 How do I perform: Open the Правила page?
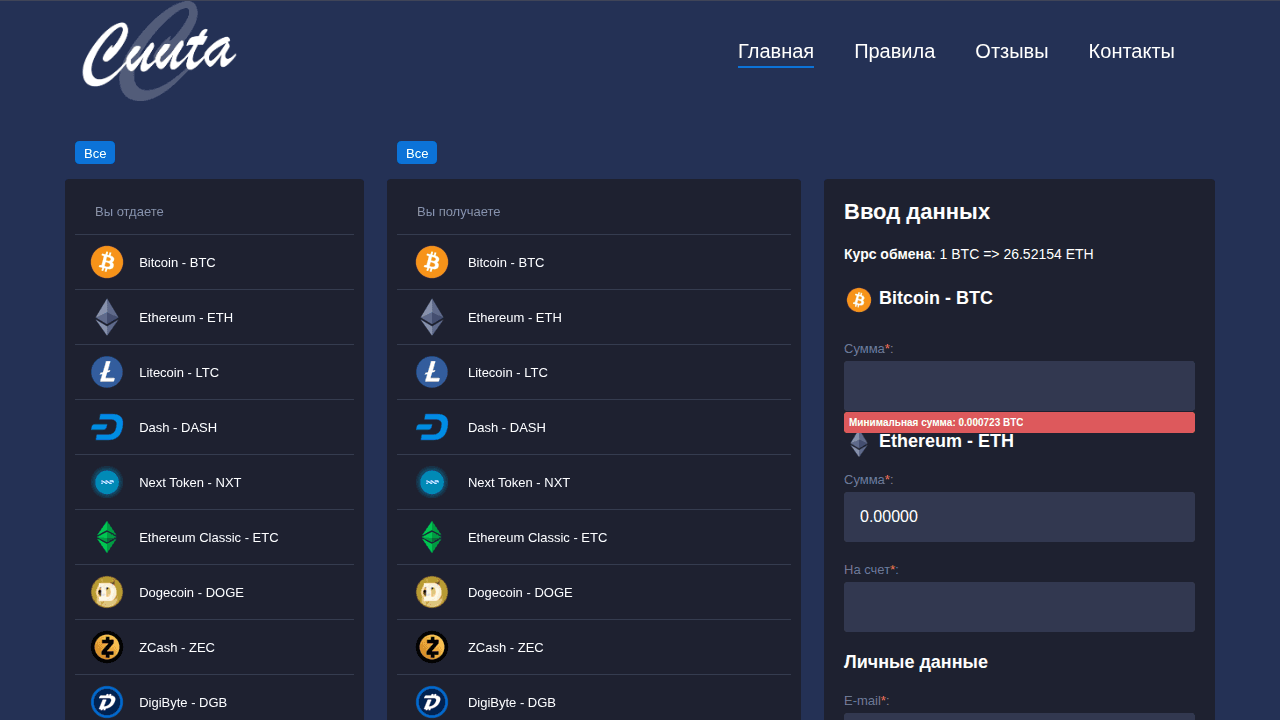[x=894, y=52]
